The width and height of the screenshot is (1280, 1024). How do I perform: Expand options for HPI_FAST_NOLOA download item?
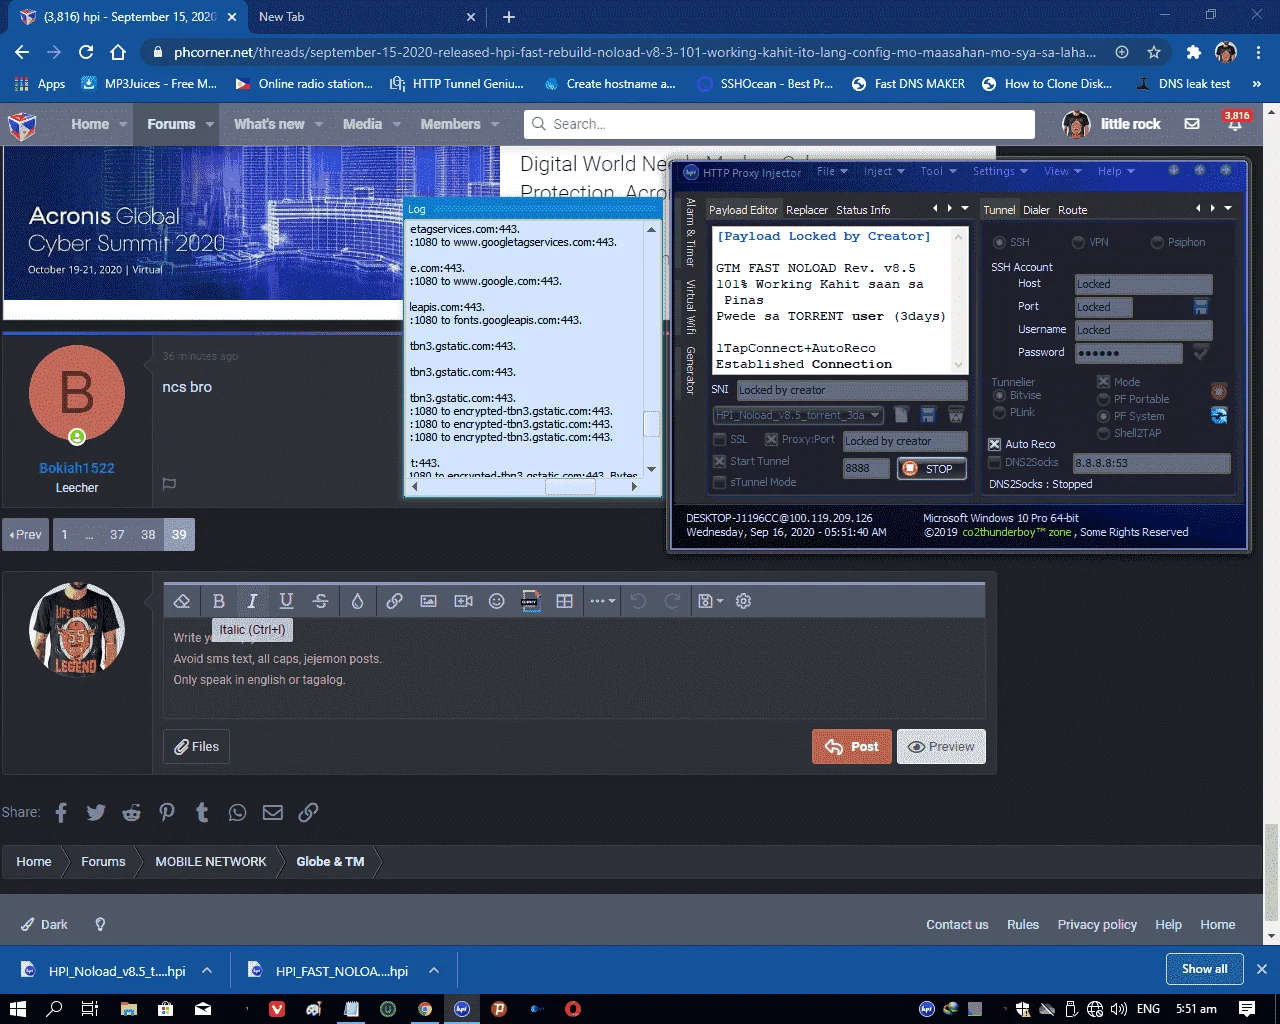pos(434,970)
